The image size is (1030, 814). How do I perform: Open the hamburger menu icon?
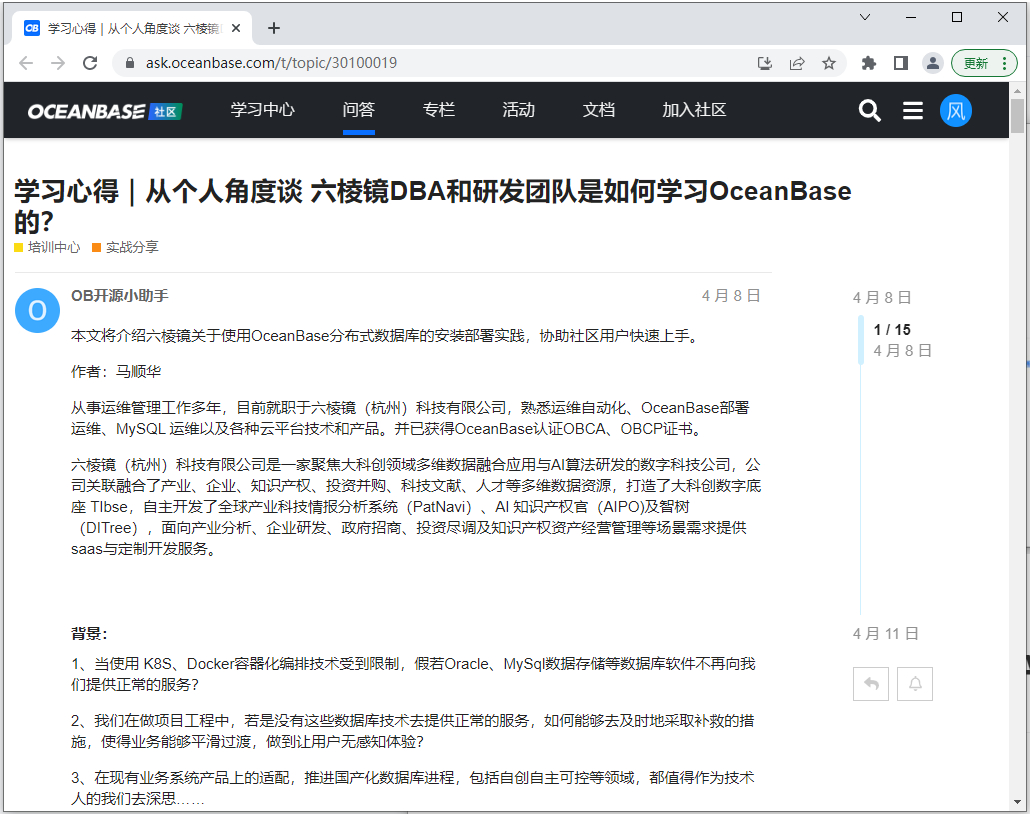[x=912, y=110]
